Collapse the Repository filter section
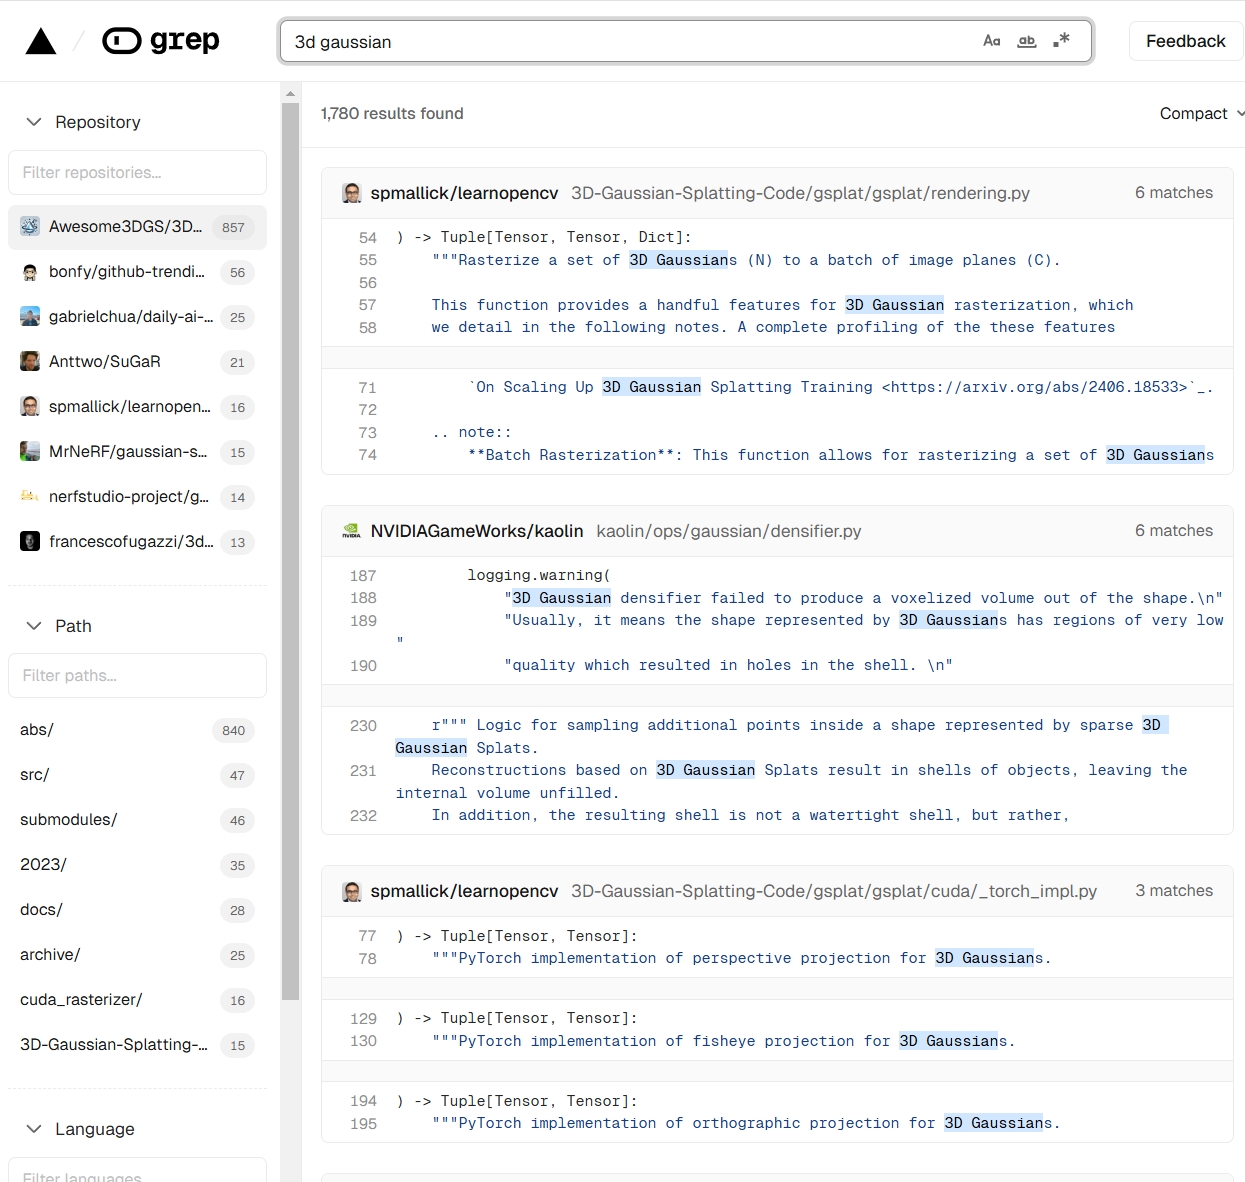1245x1182 pixels. click(34, 122)
